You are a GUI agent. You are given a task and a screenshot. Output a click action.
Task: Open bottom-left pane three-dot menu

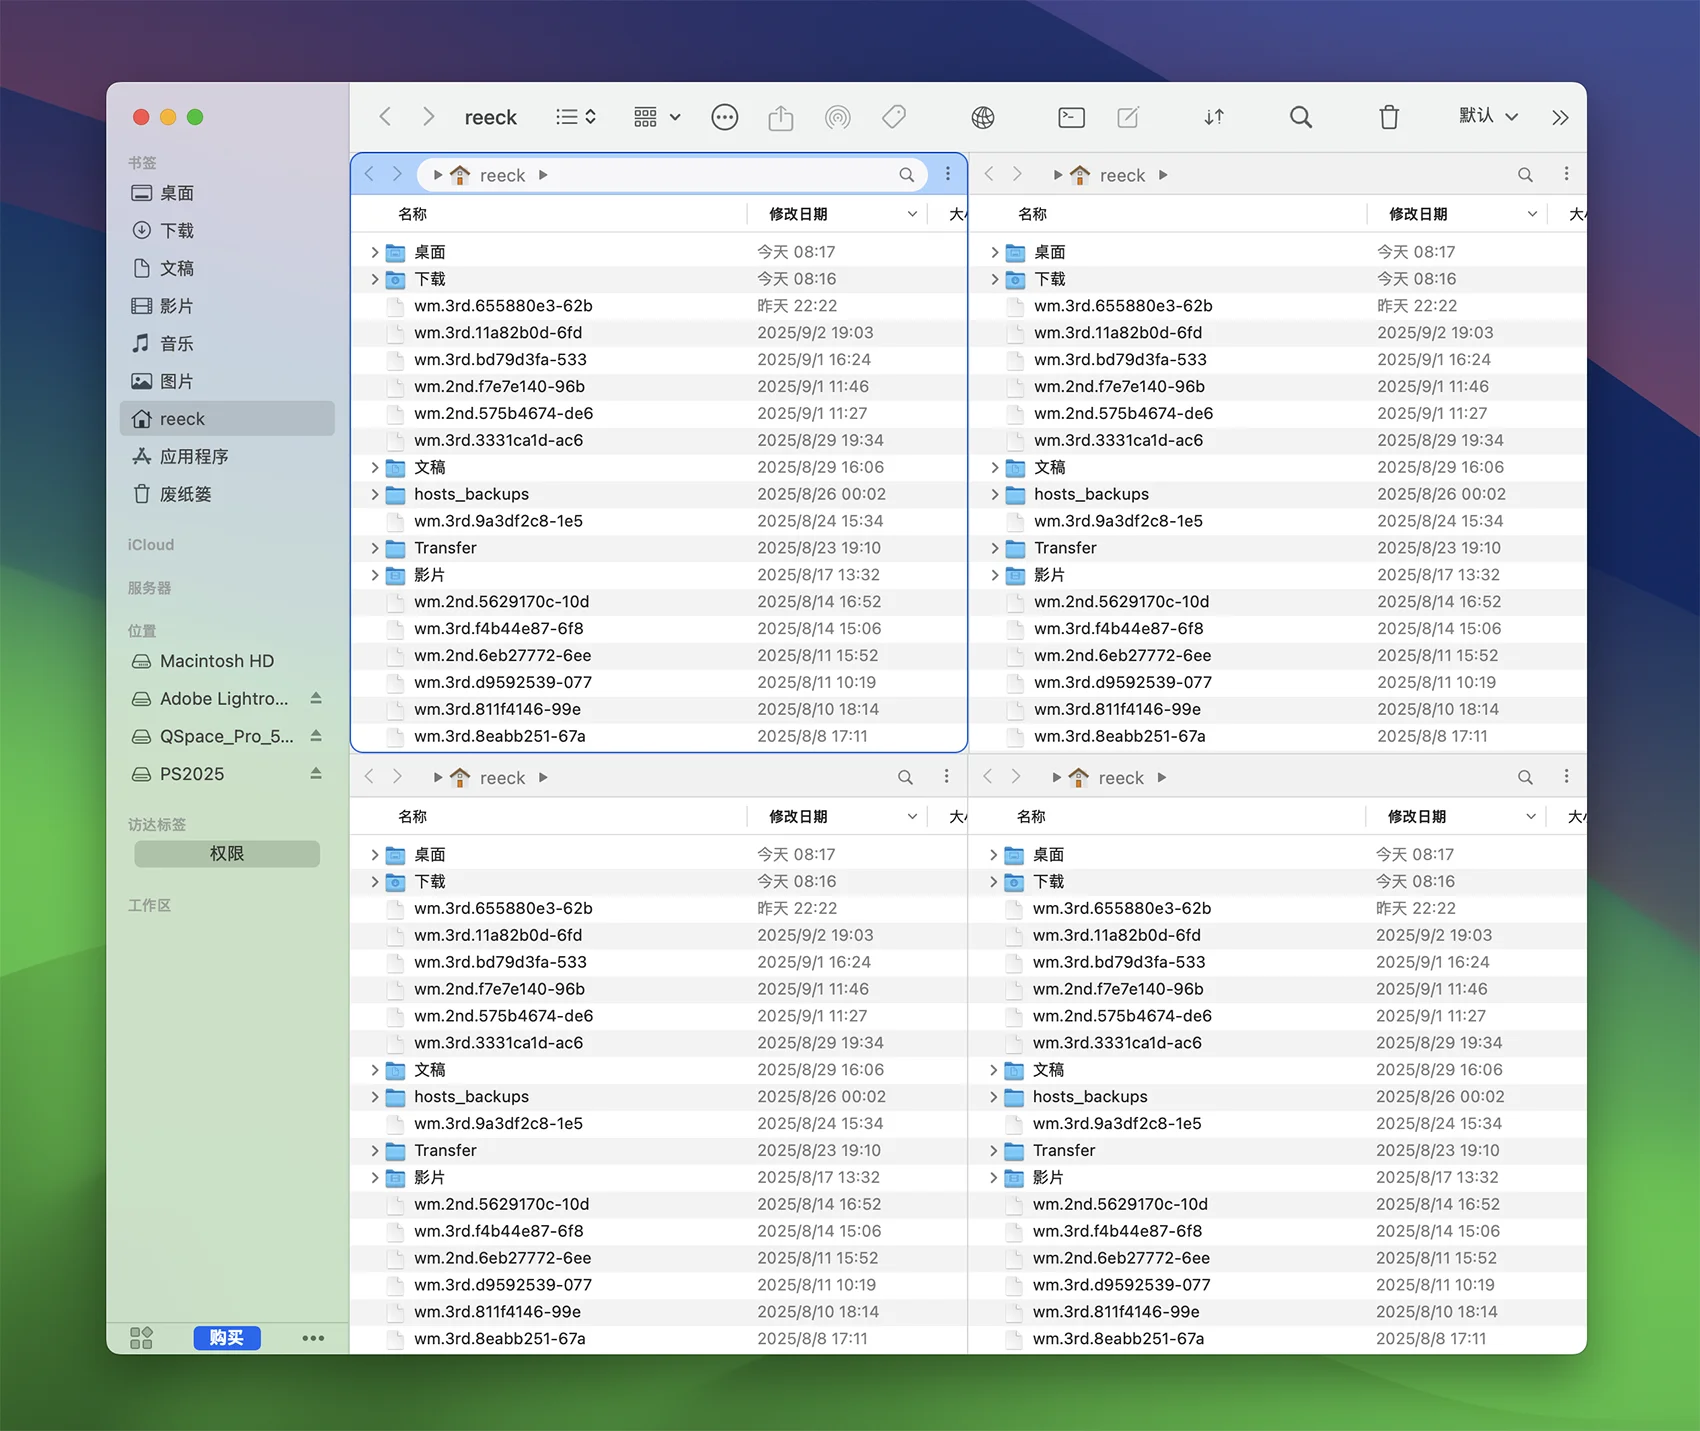(946, 776)
